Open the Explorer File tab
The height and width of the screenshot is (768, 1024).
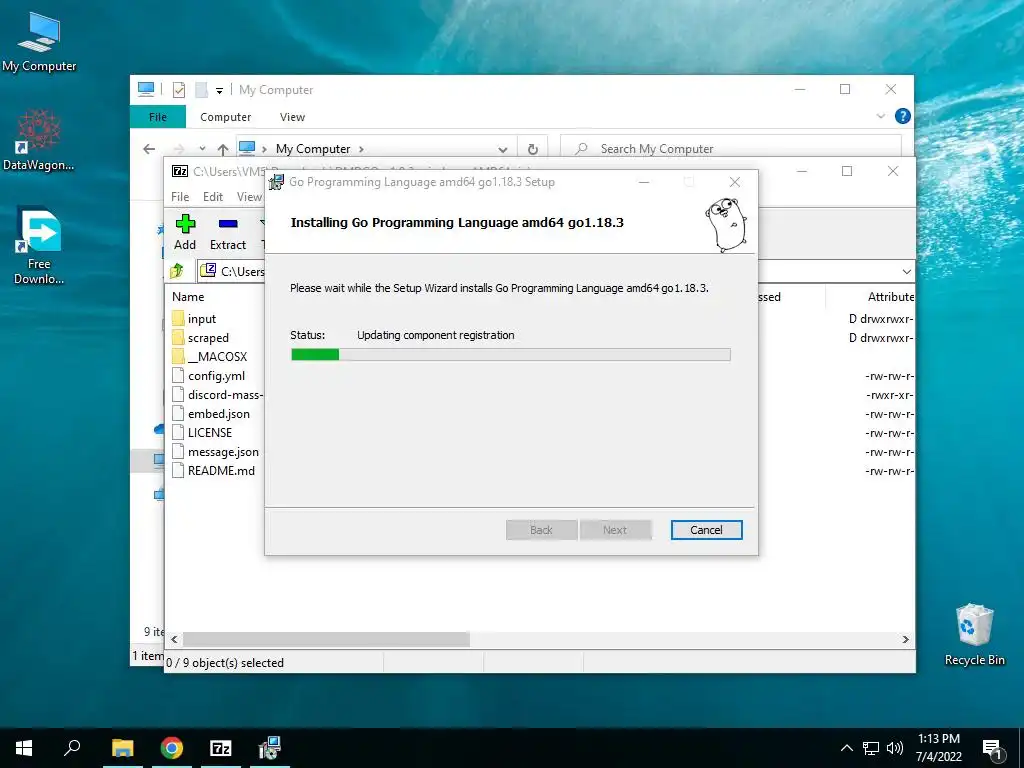[158, 117]
